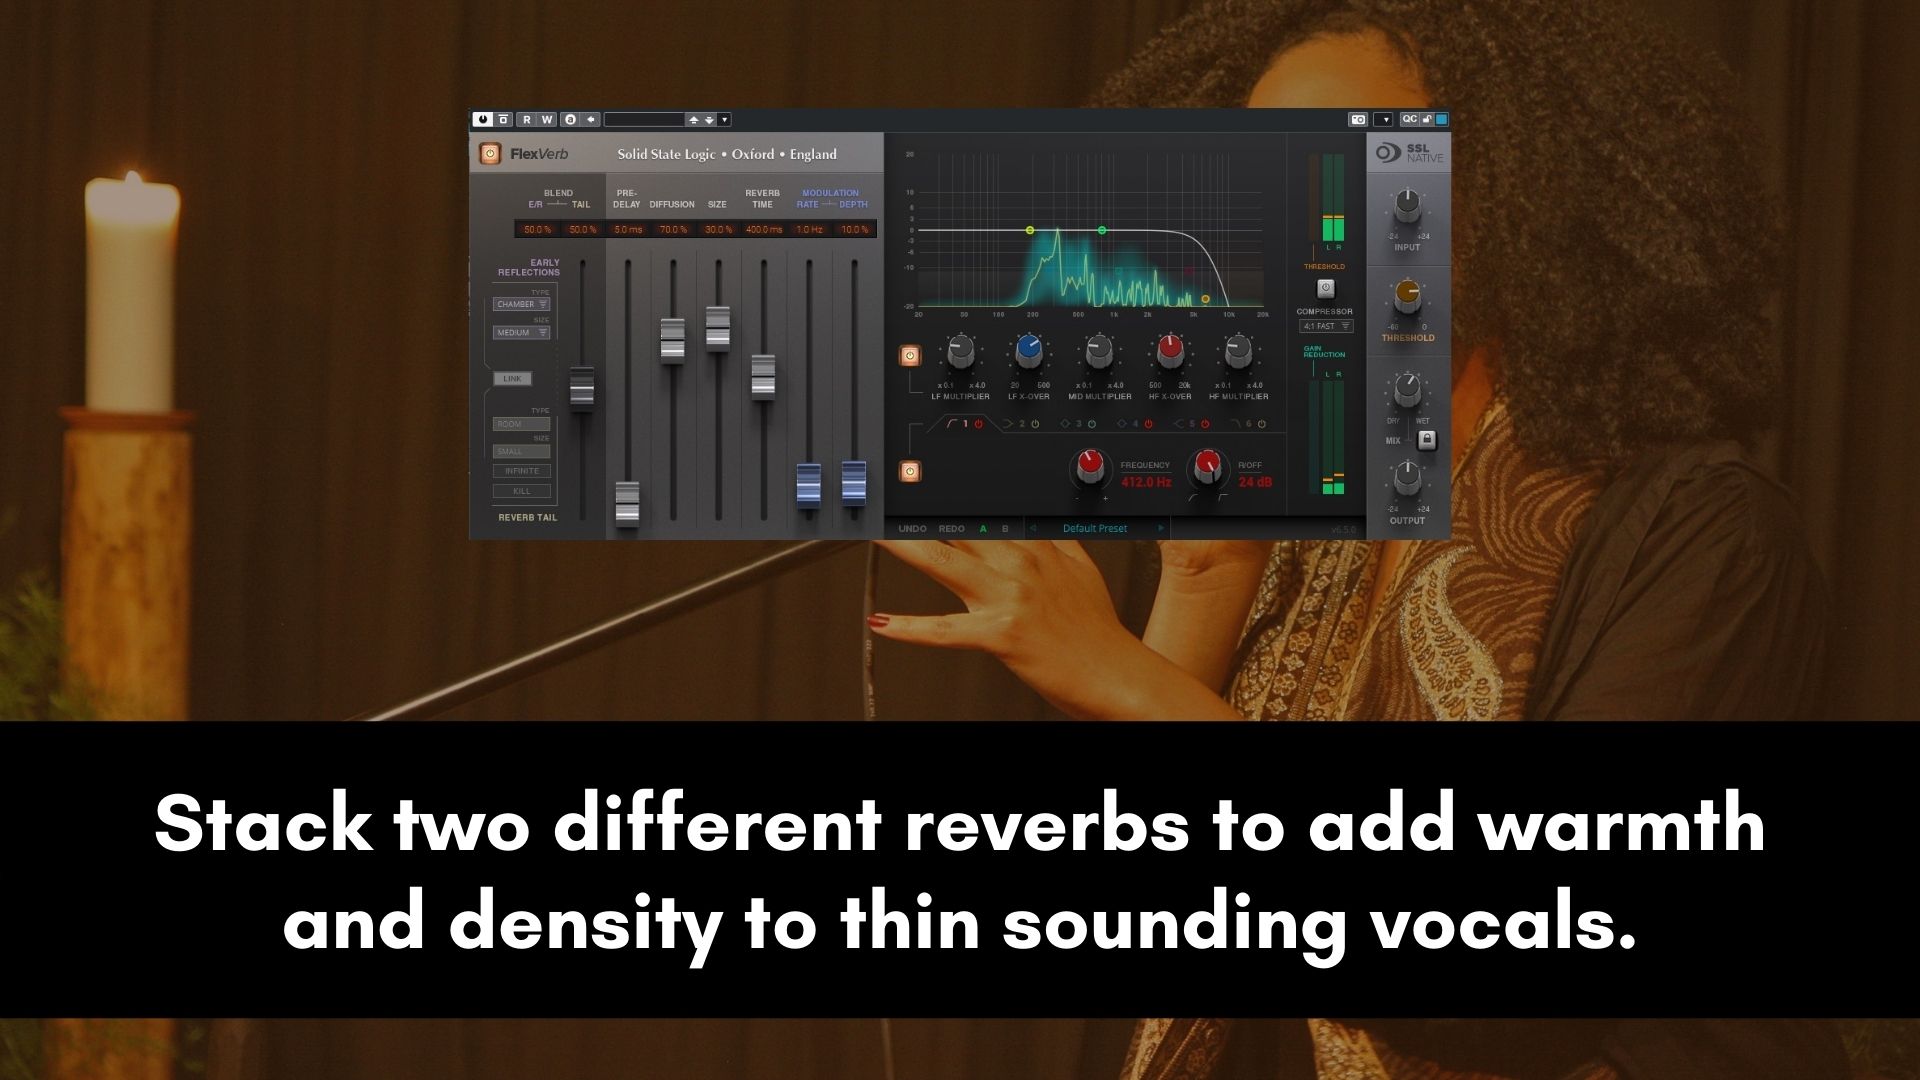Viewport: 1920px width, 1080px height.
Task: Click the blue square indicator in host toolbar
Action: coord(1442,119)
